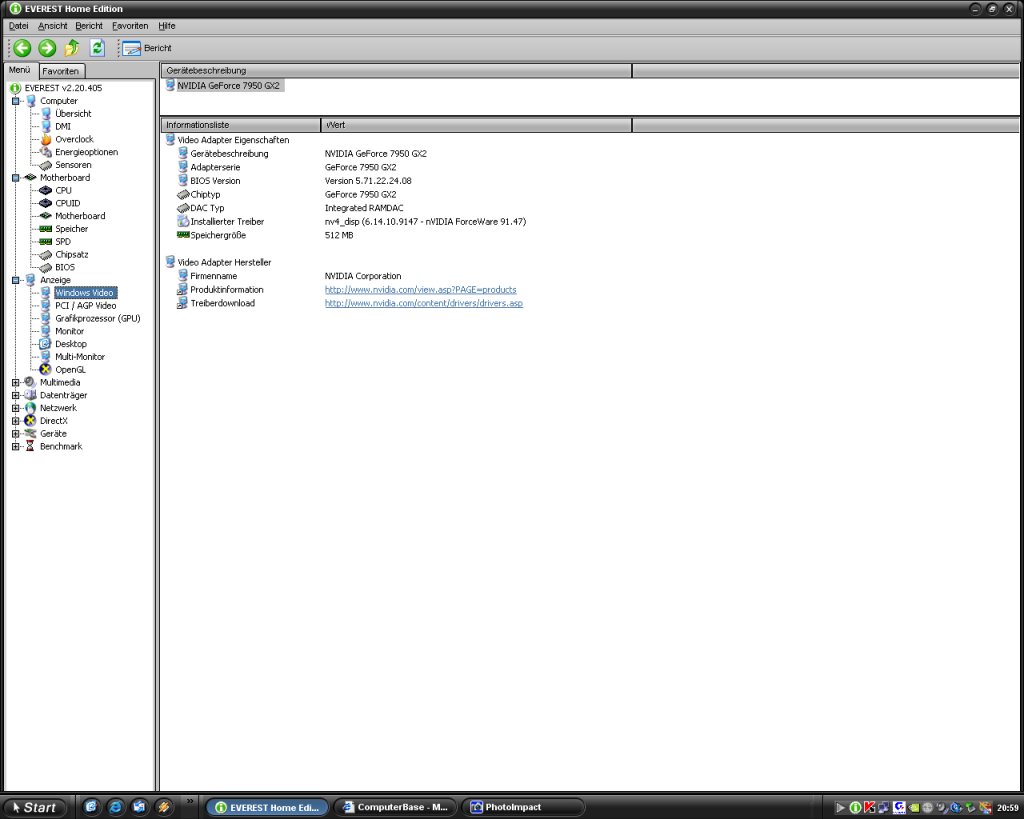Select the Windows Video tree item
Image resolution: width=1024 pixels, height=819 pixels.
pyautogui.click(x=85, y=293)
